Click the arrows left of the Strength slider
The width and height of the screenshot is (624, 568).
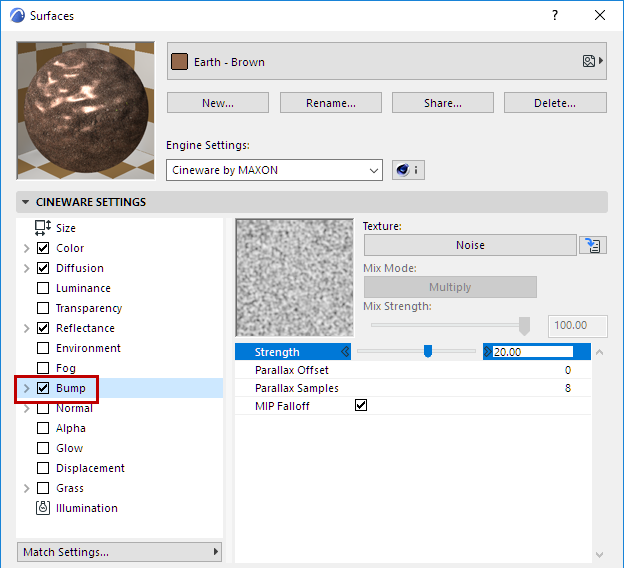tap(346, 352)
